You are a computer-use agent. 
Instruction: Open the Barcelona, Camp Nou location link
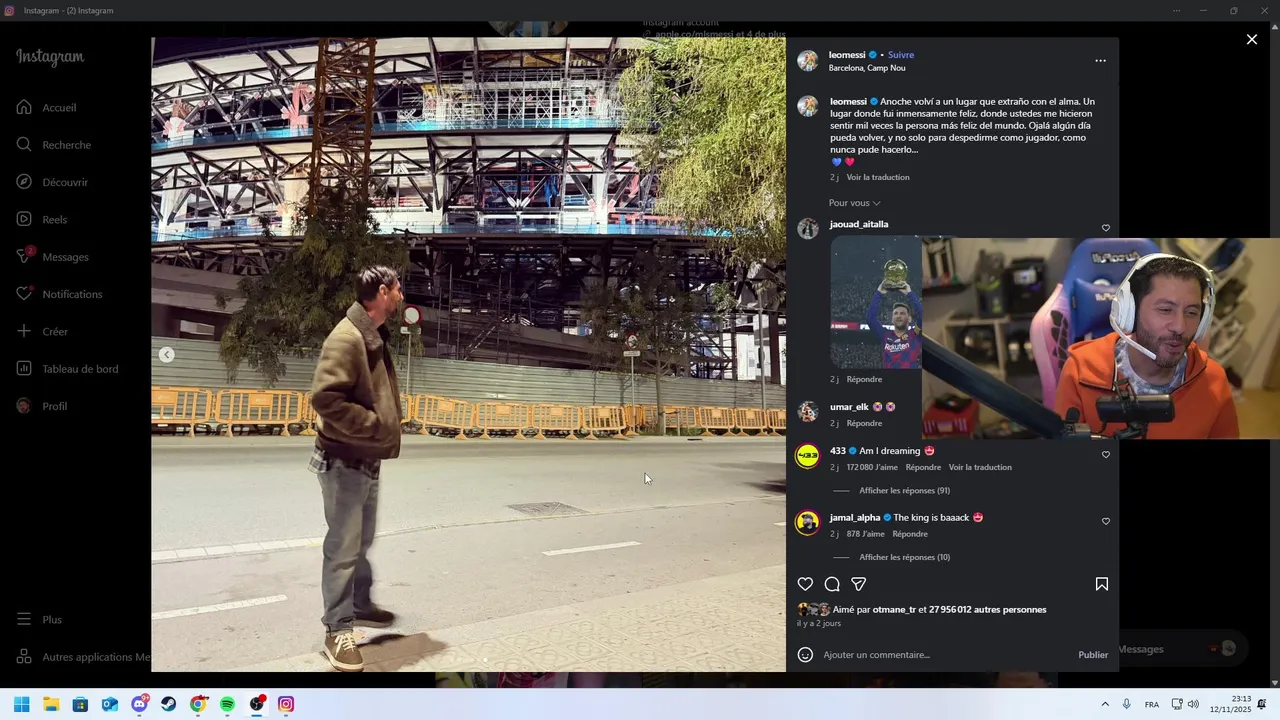(867, 68)
